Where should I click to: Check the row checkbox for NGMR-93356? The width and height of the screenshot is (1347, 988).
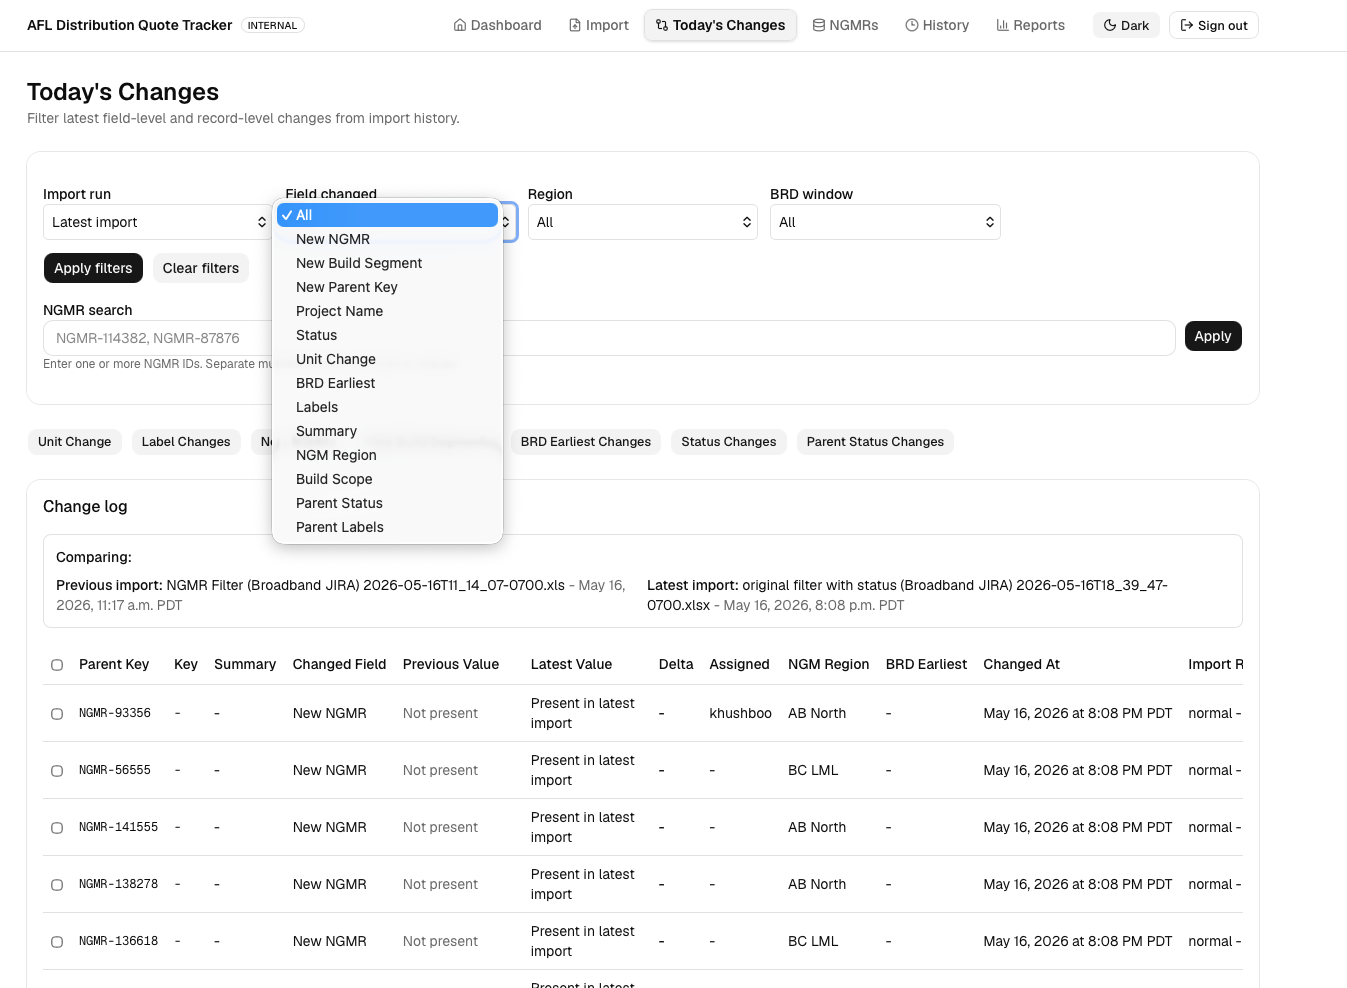point(57,714)
